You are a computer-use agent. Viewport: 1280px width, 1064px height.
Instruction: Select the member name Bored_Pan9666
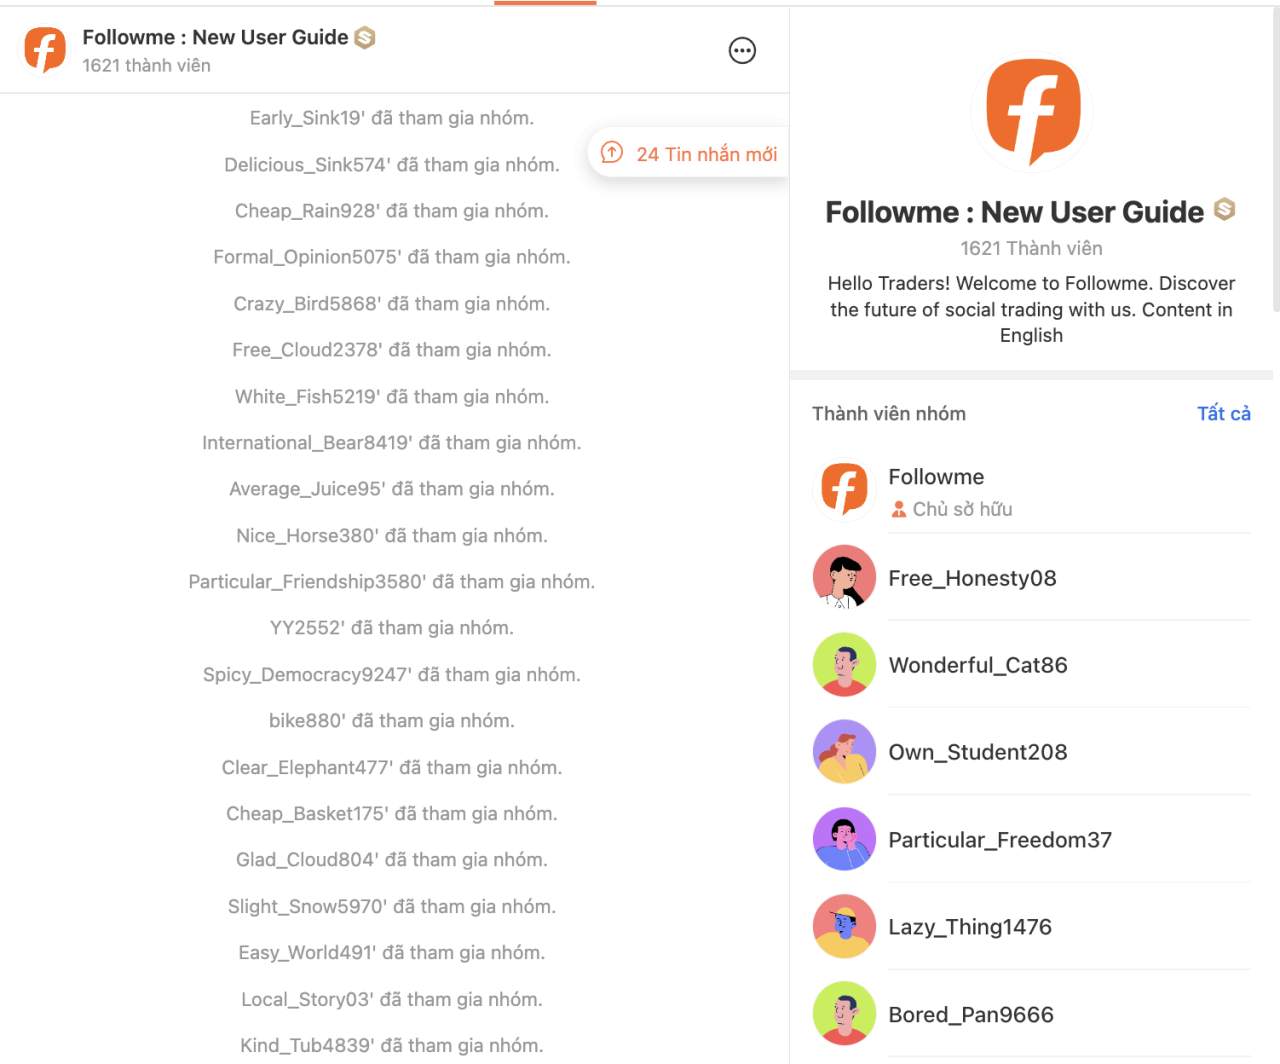(x=971, y=1014)
